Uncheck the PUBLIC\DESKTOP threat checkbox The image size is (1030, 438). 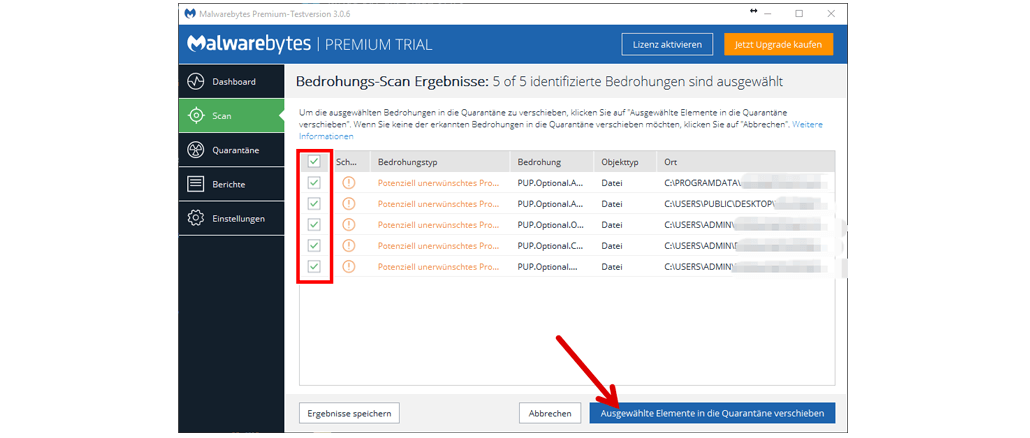[314, 204]
